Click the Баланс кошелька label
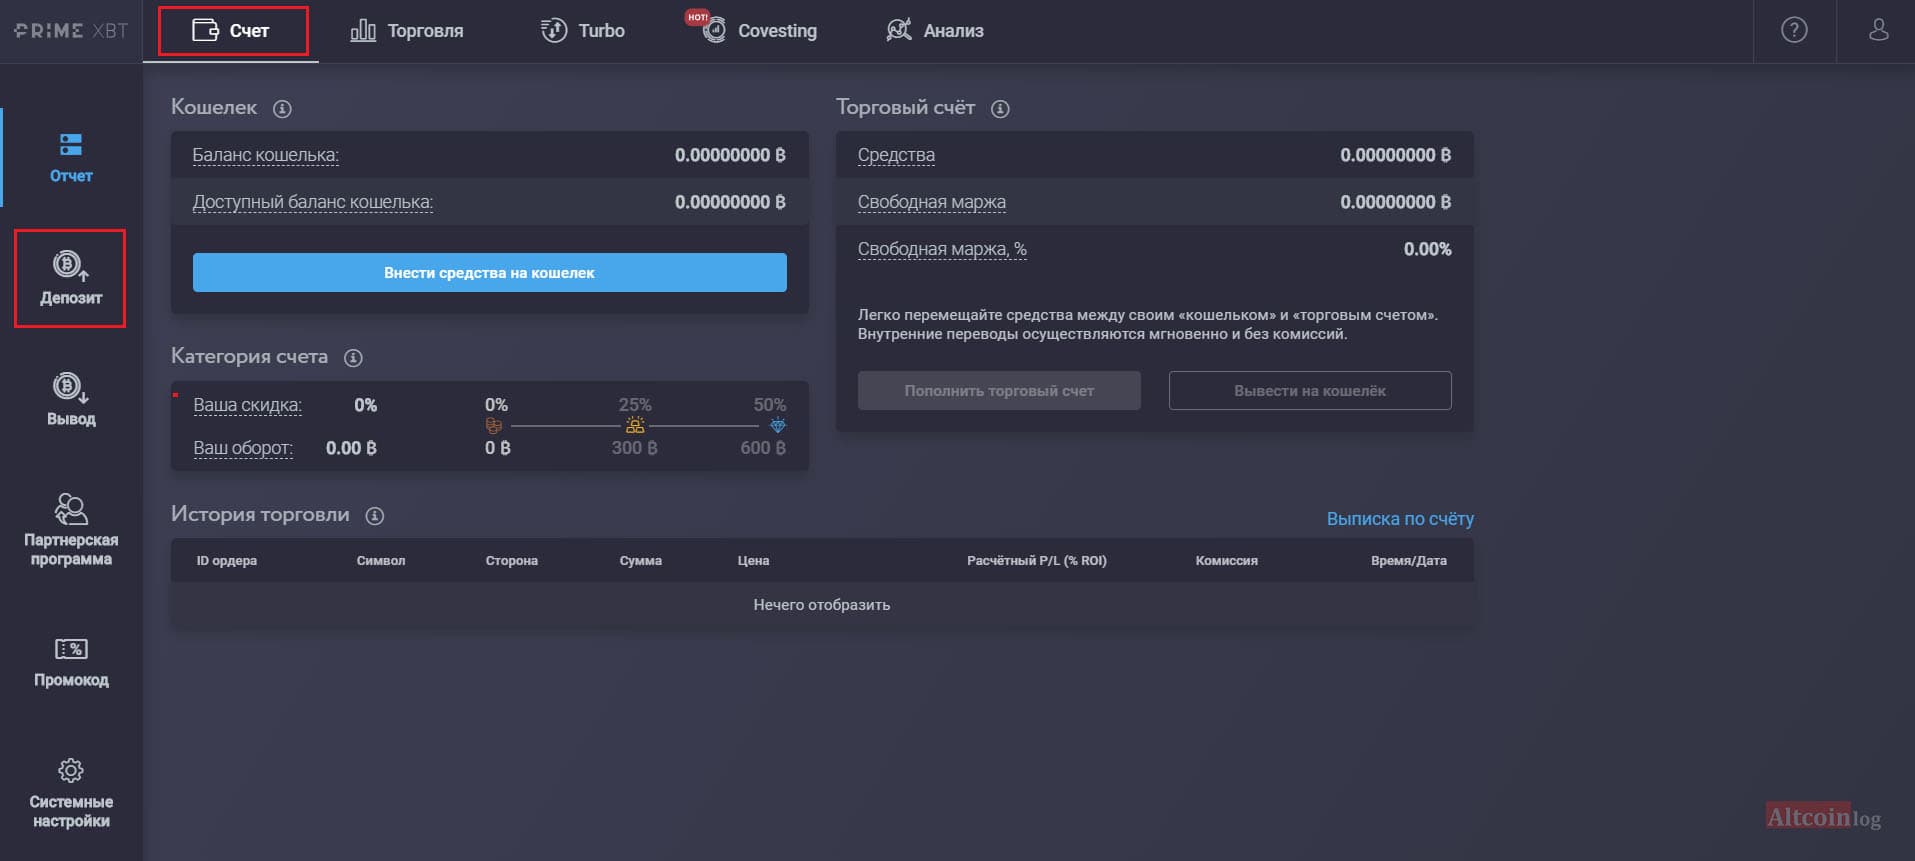This screenshot has height=861, width=1915. pos(266,156)
